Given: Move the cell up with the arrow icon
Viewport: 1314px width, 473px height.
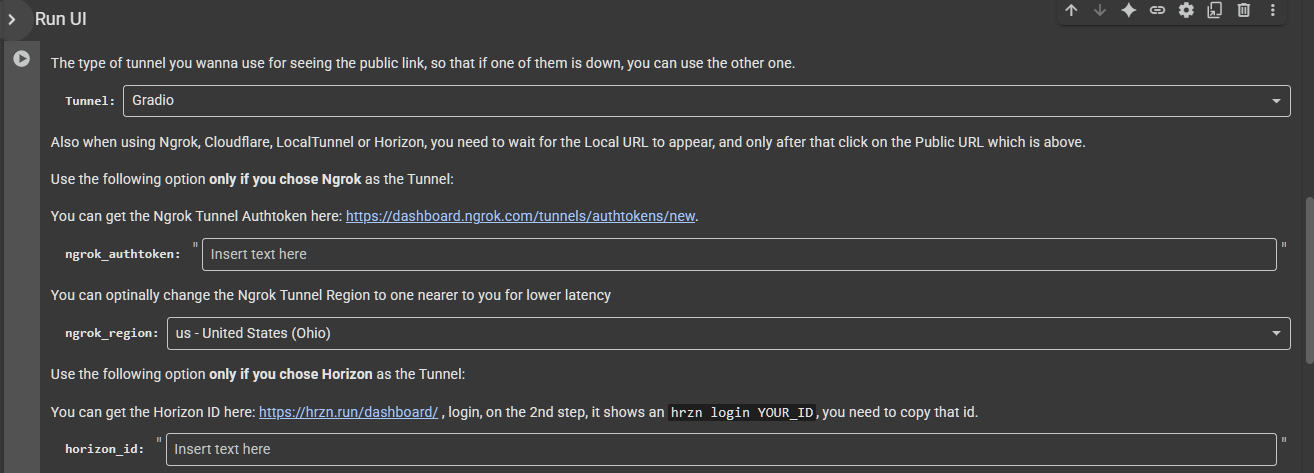Looking at the screenshot, I should (x=1071, y=10).
